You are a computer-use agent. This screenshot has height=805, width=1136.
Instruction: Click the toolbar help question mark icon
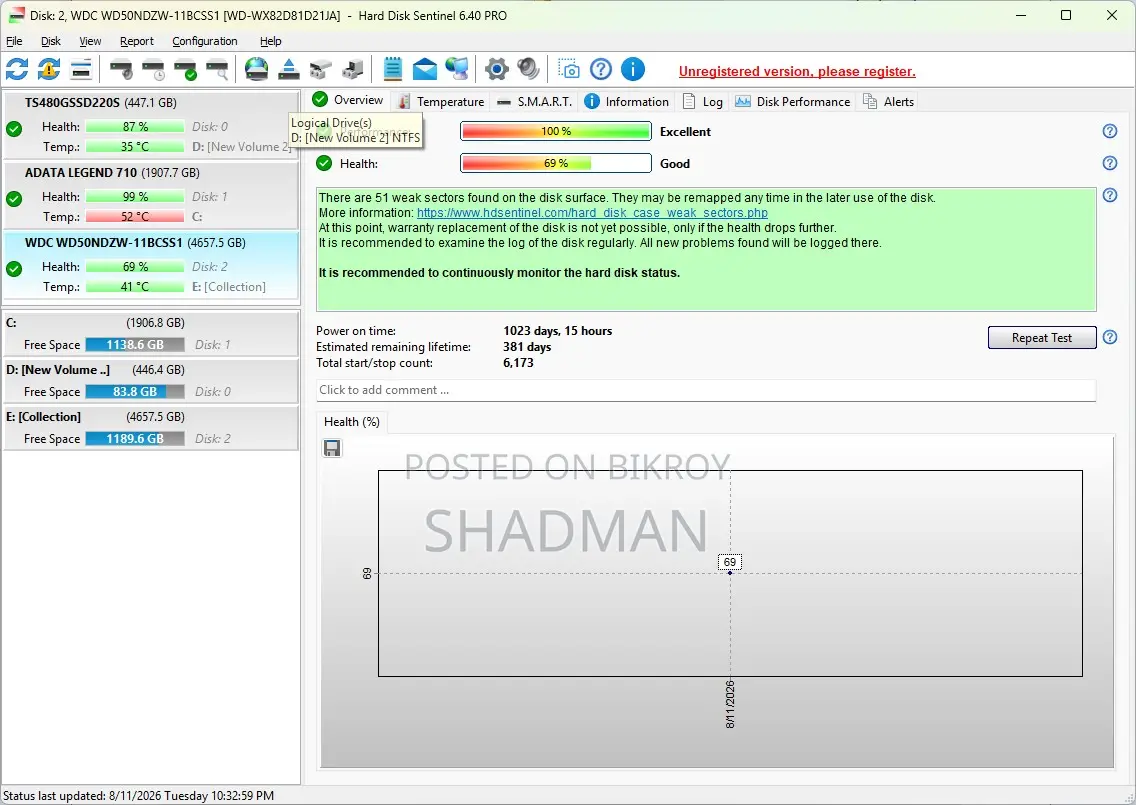point(601,70)
